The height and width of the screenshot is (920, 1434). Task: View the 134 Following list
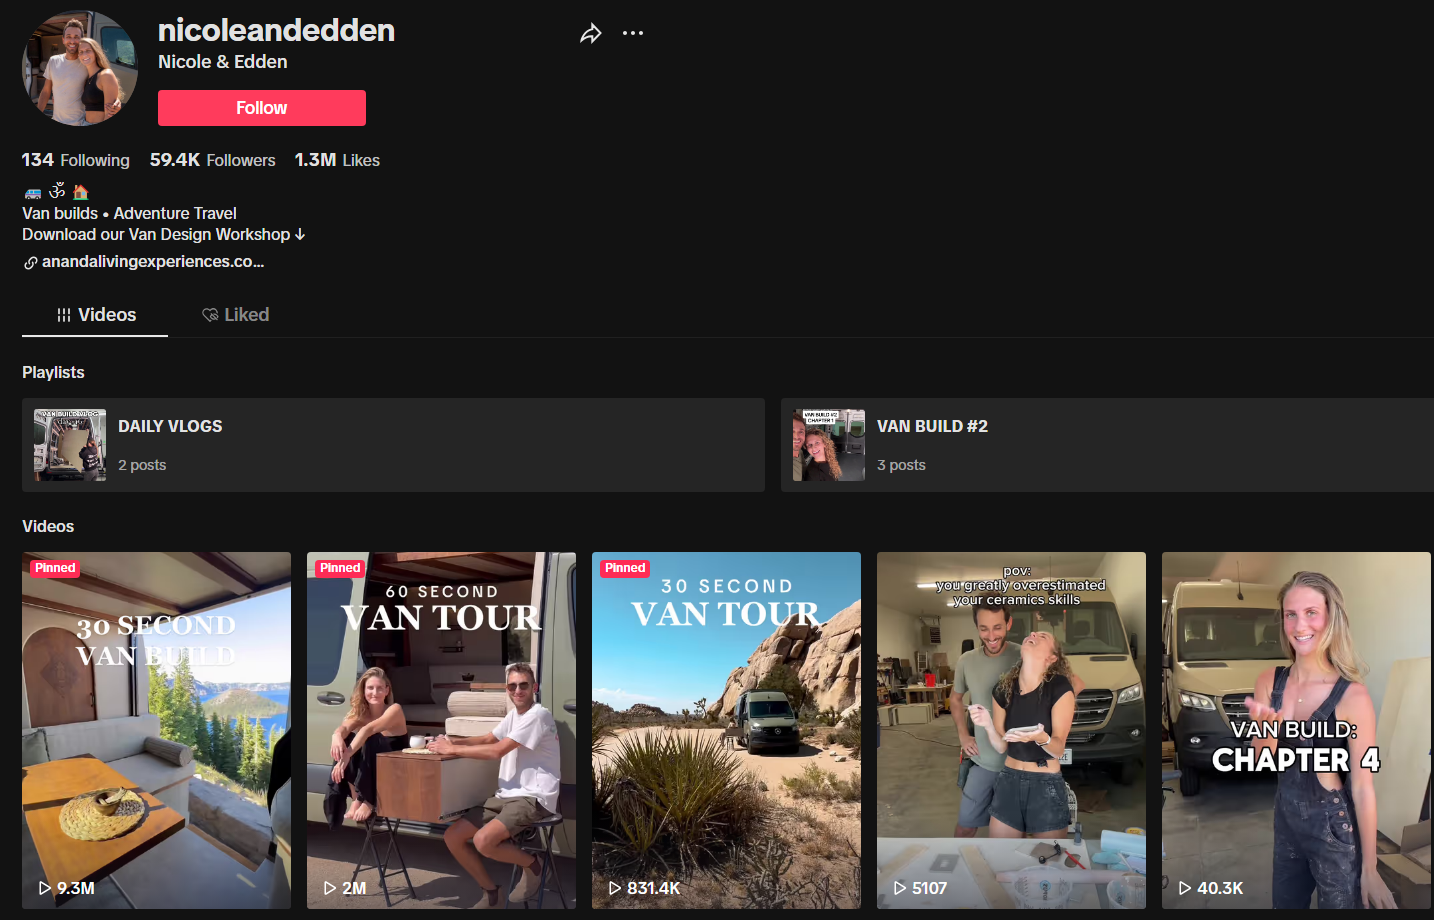[75, 160]
